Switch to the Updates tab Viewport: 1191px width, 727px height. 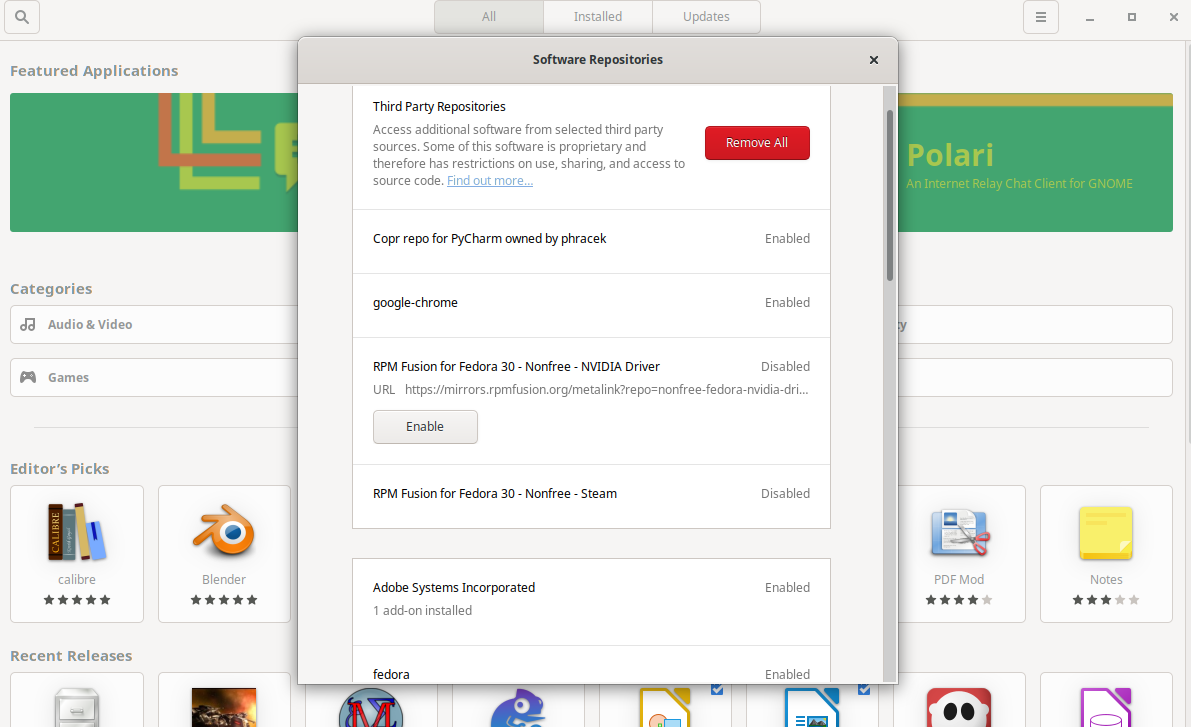(x=706, y=17)
